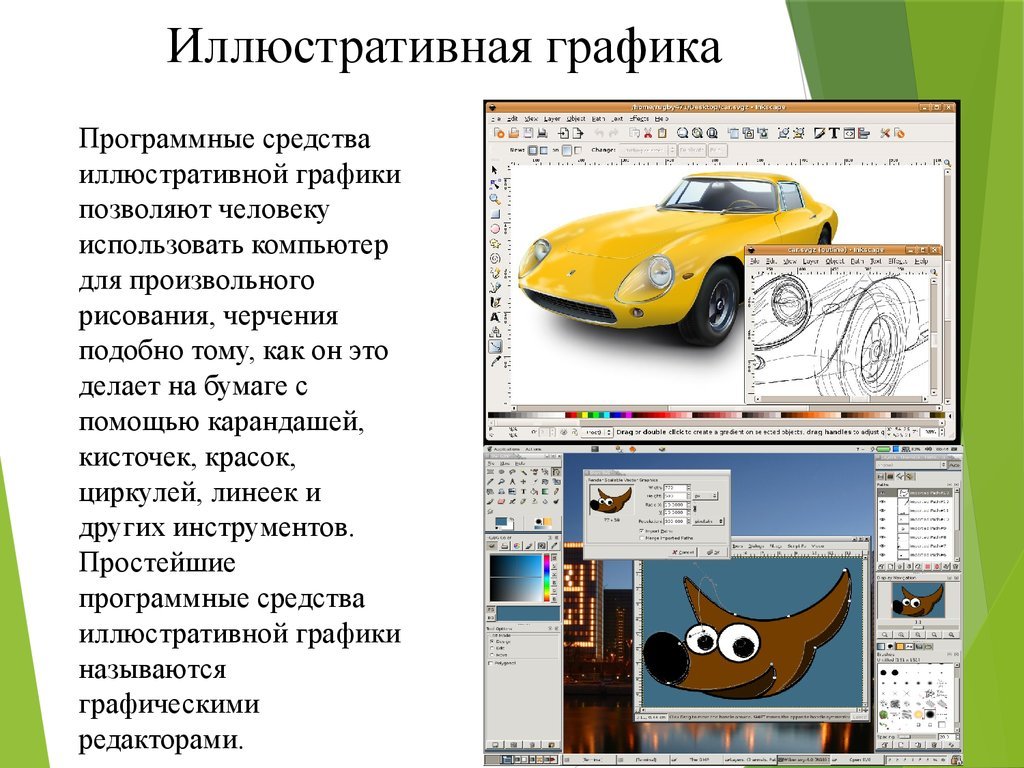Click the cut scissors icon in toolbar
1024x768 pixels.
click(x=648, y=132)
